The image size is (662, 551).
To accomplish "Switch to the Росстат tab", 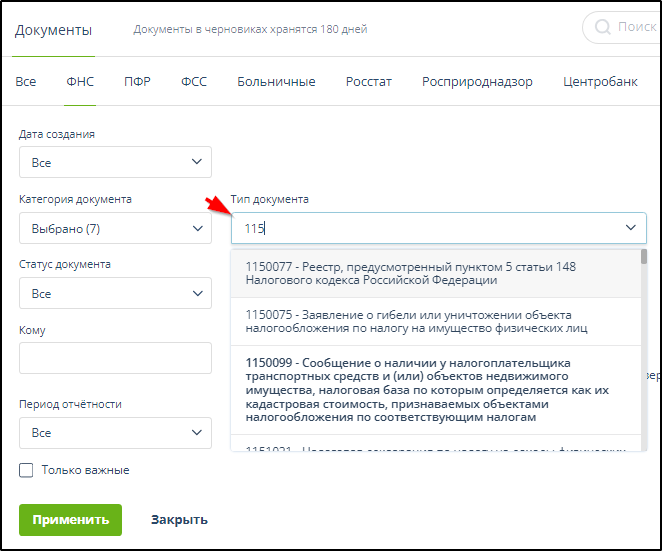I will 369,82.
